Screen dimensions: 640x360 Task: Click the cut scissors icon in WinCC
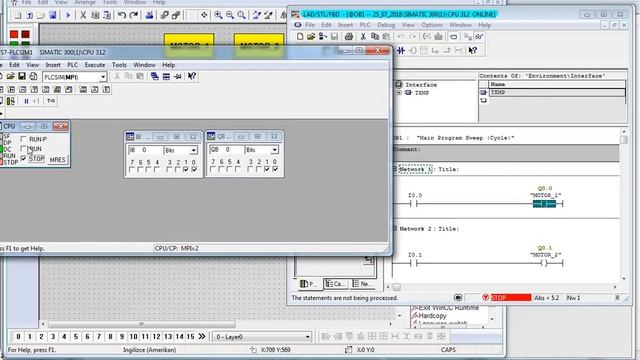pos(83,15)
